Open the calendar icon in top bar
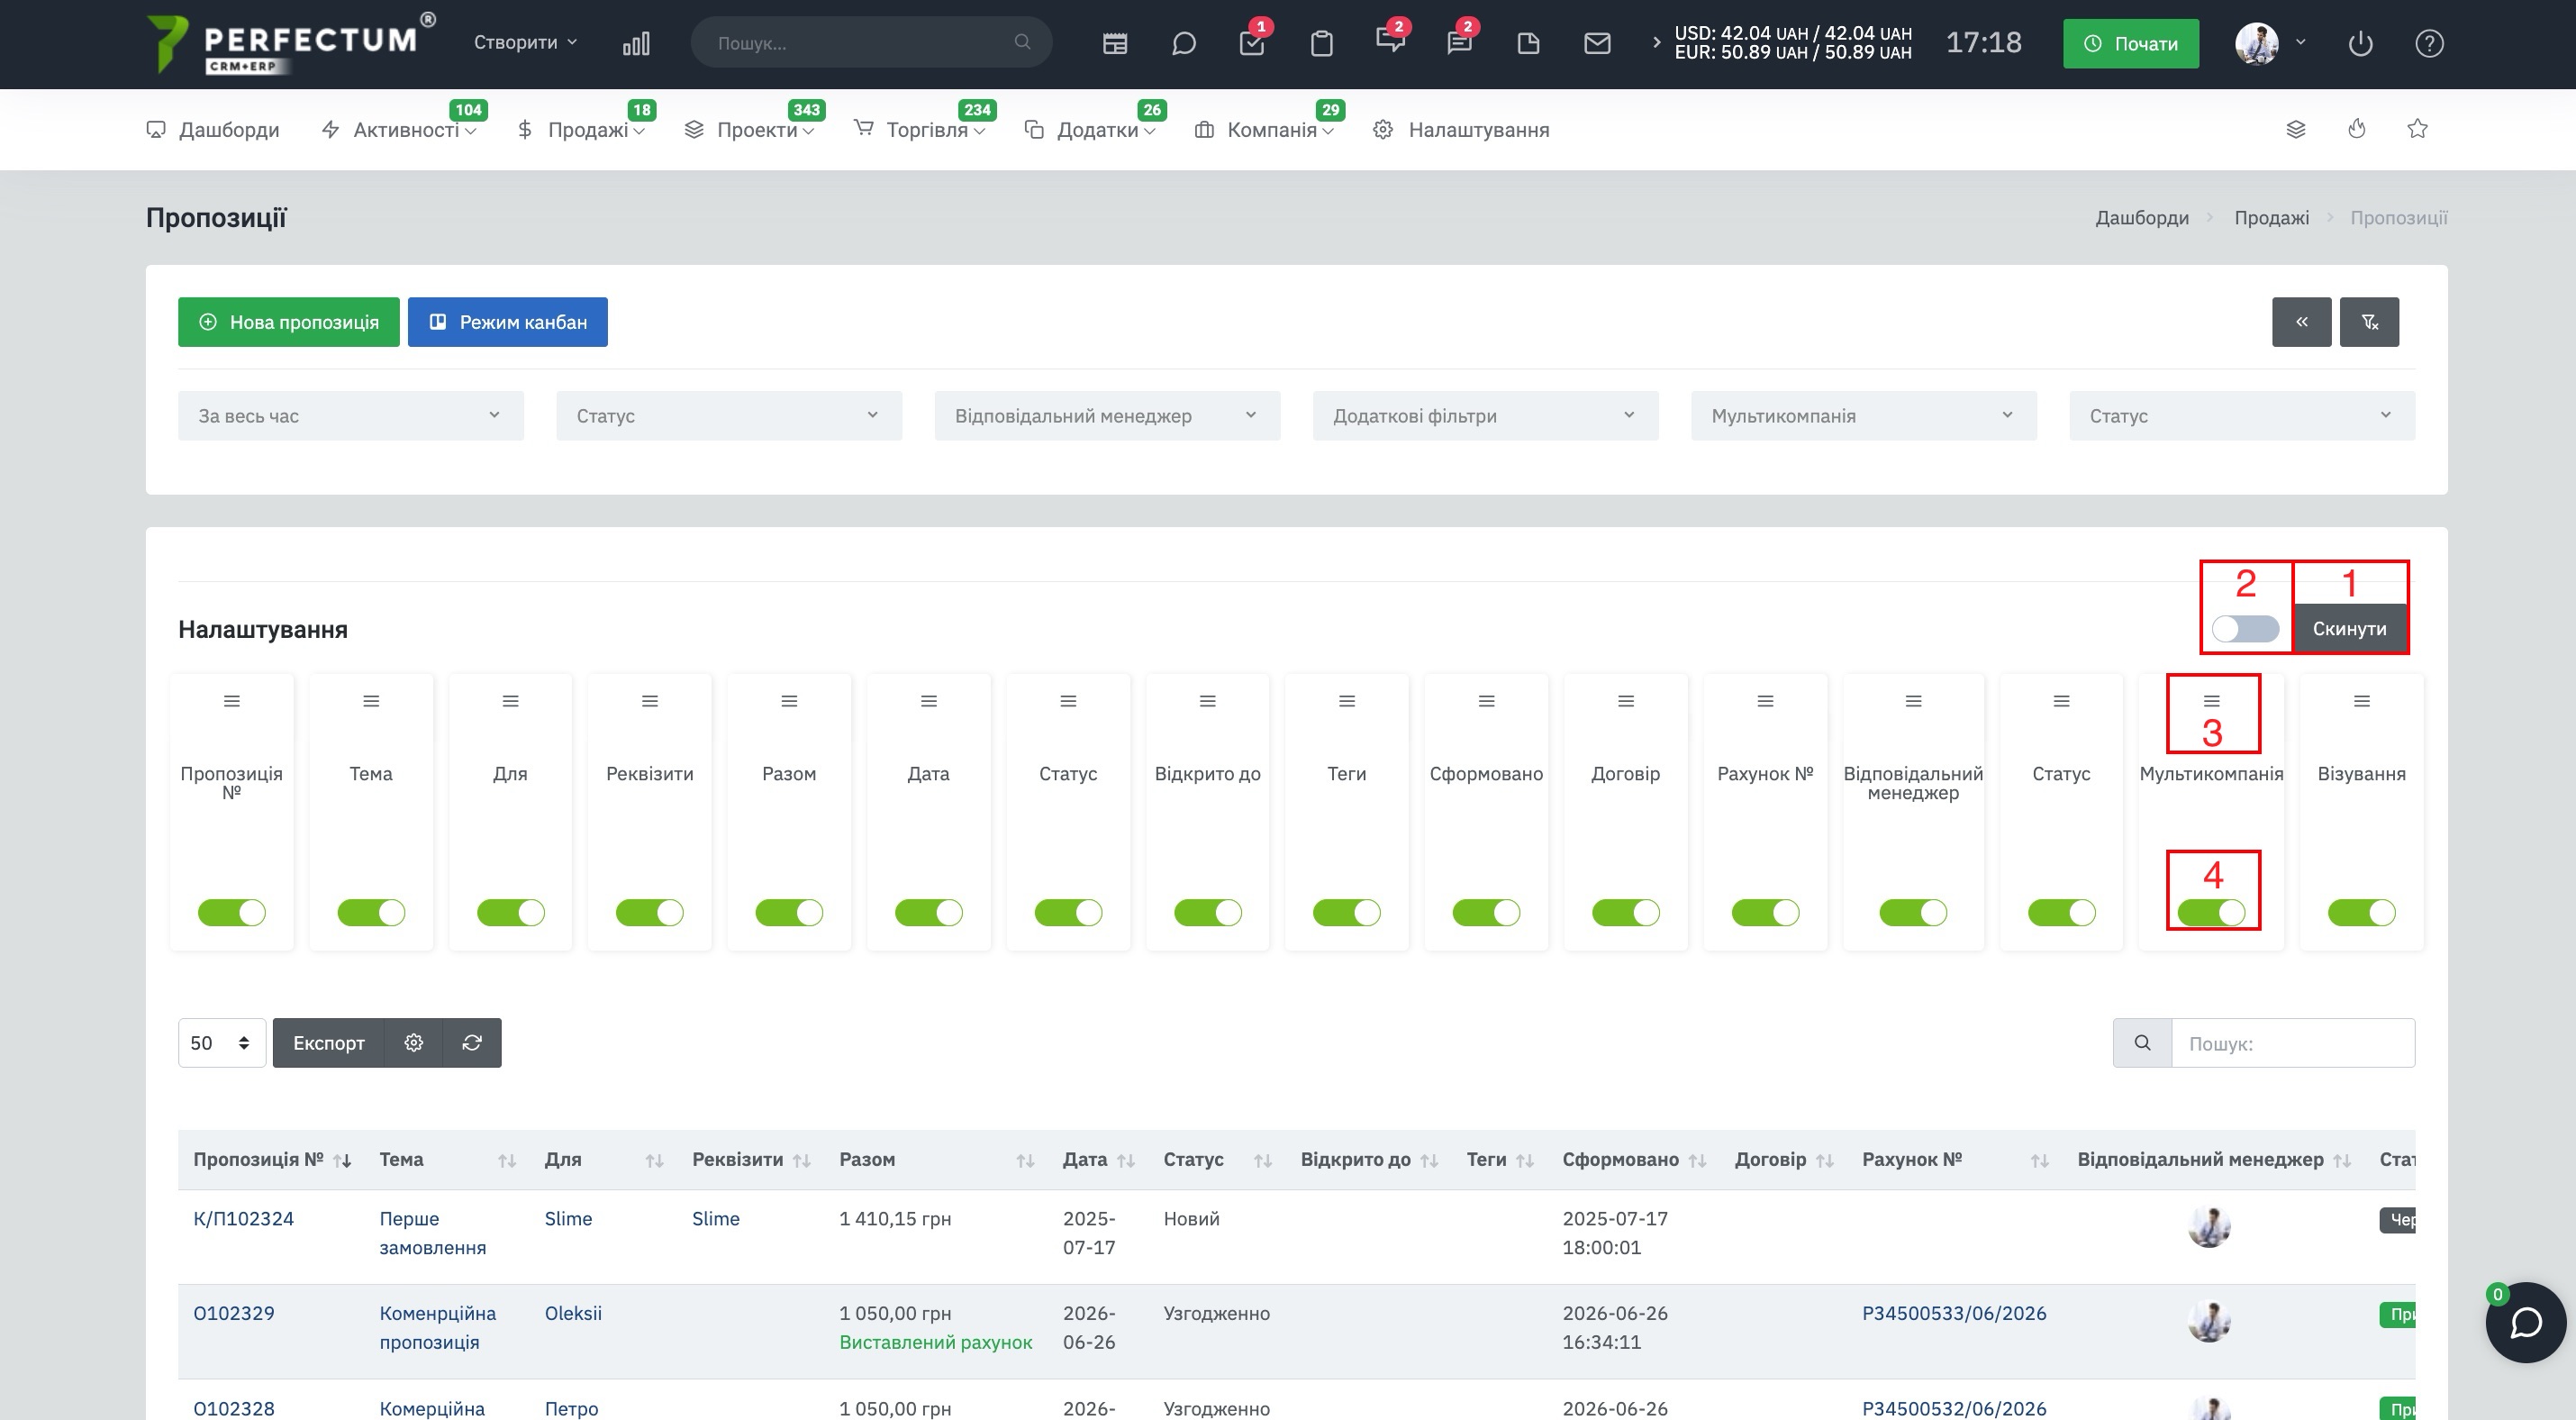This screenshot has width=2576, height=1420. pos(1114,43)
